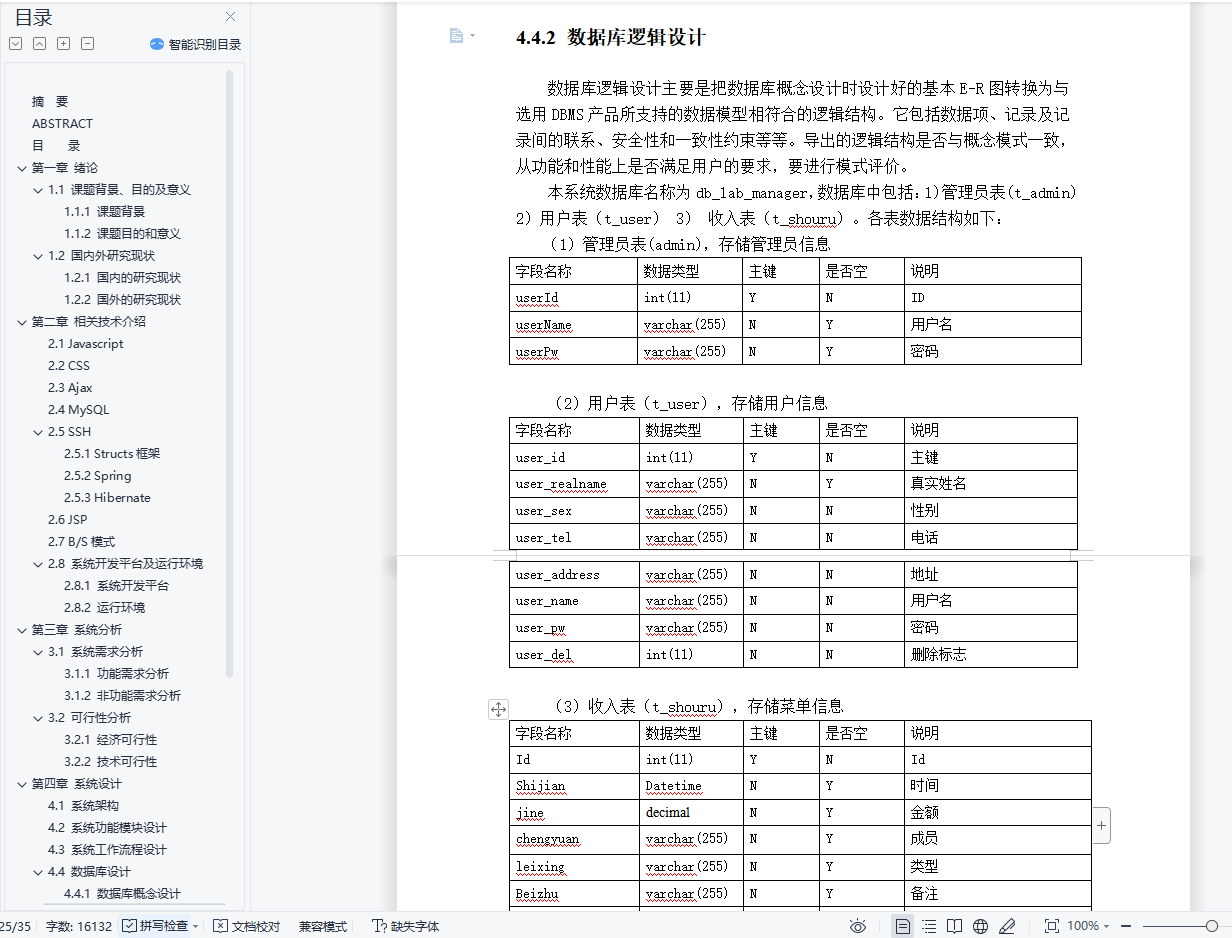Click the user_address field cell
This screenshot has width=1232, height=938.
click(x=574, y=575)
